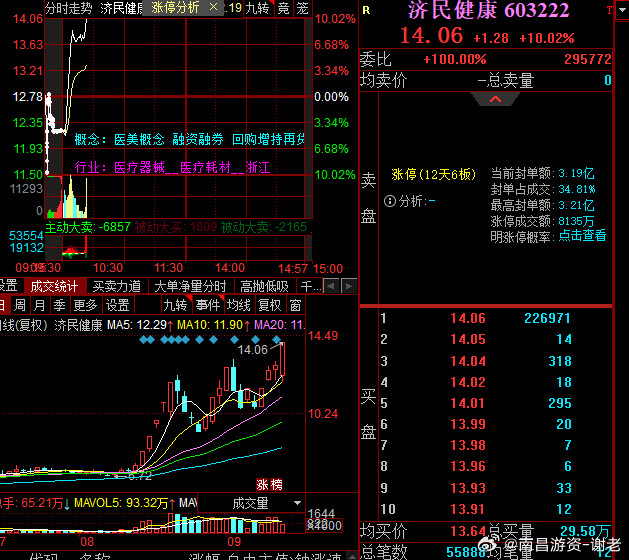Select buy level 5 price 14.01

point(468,403)
